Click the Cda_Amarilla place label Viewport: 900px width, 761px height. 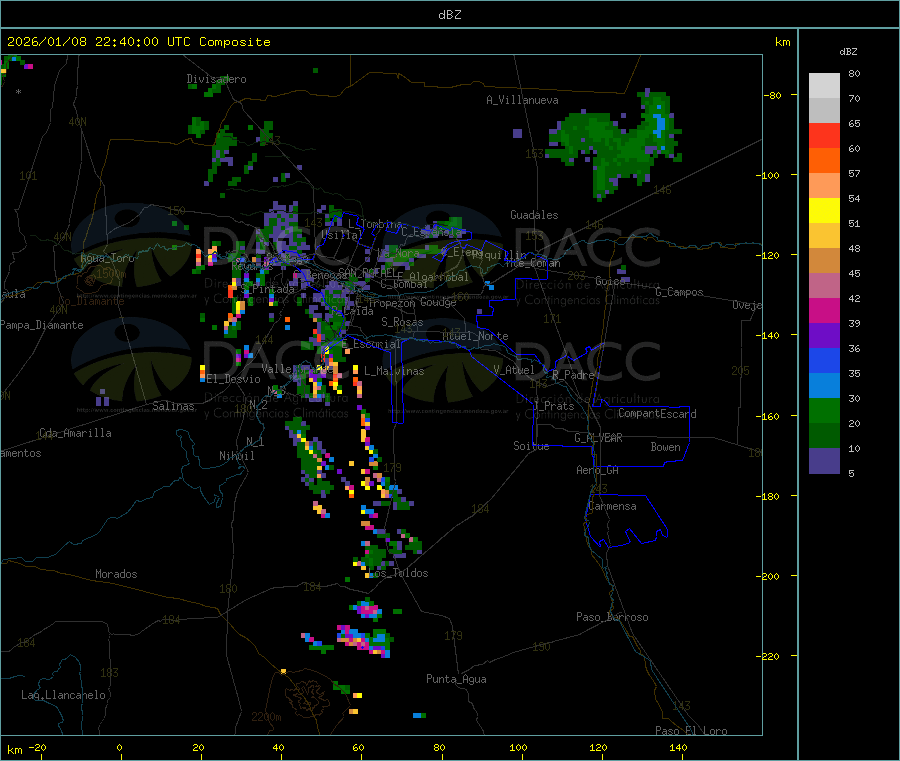(75, 433)
